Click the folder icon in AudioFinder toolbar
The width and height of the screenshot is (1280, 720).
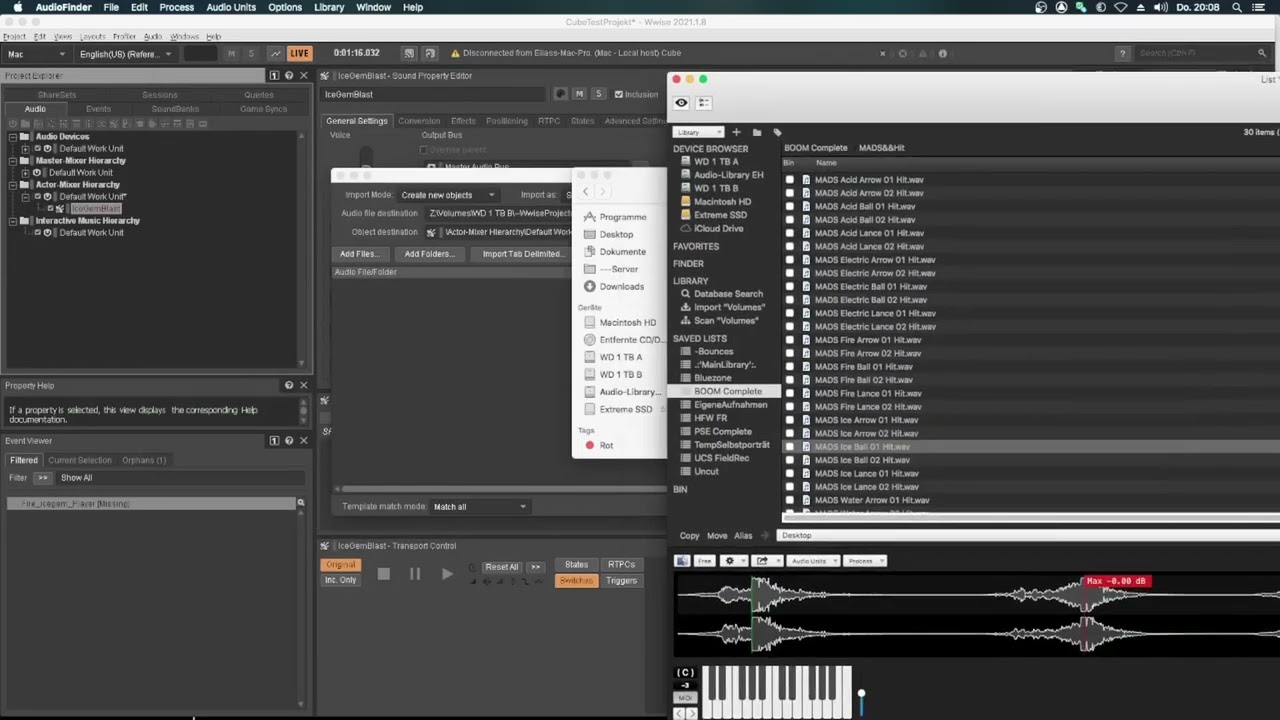coord(757,132)
